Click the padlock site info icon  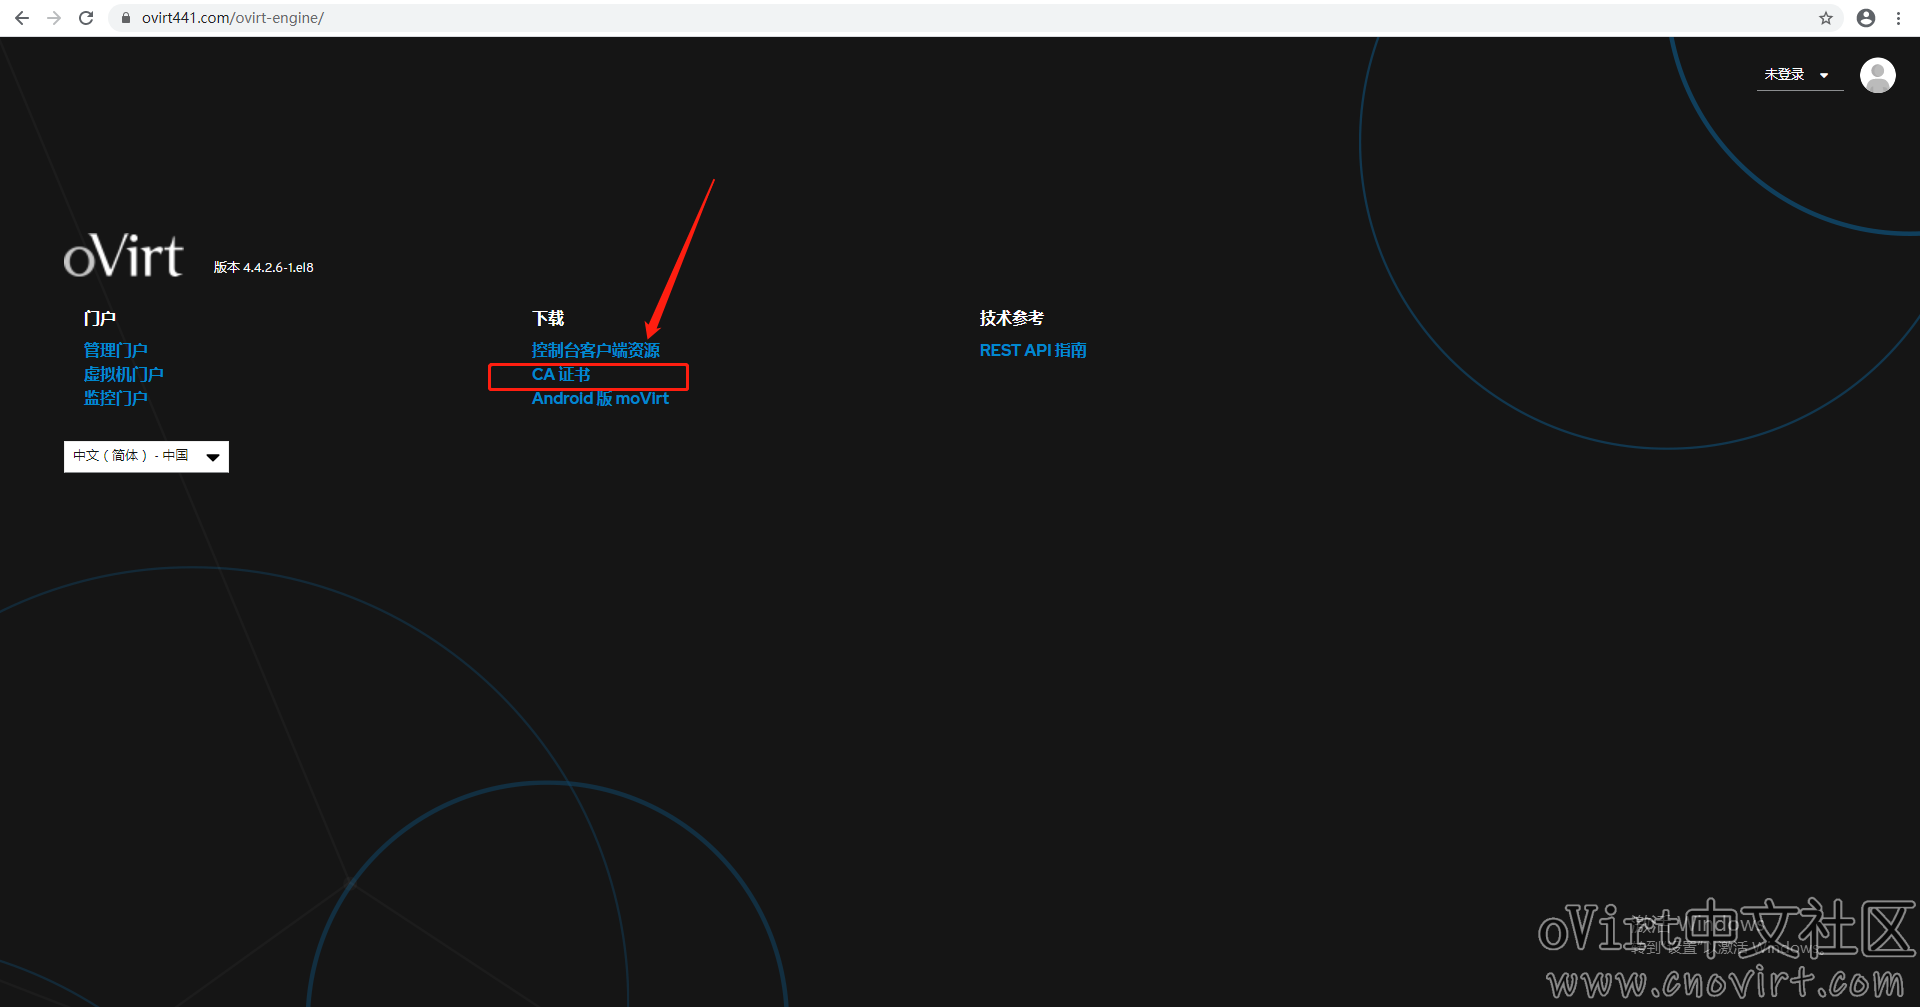click(x=126, y=18)
